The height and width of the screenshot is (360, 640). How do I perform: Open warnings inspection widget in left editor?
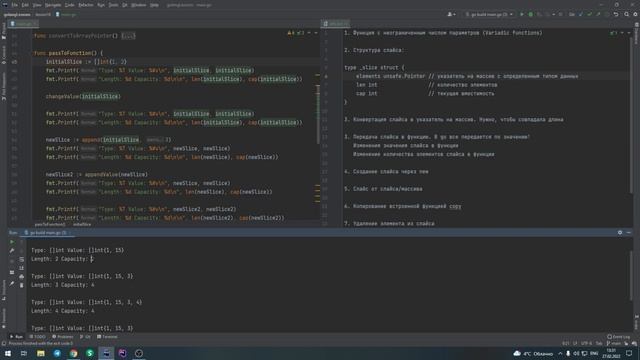296,33
